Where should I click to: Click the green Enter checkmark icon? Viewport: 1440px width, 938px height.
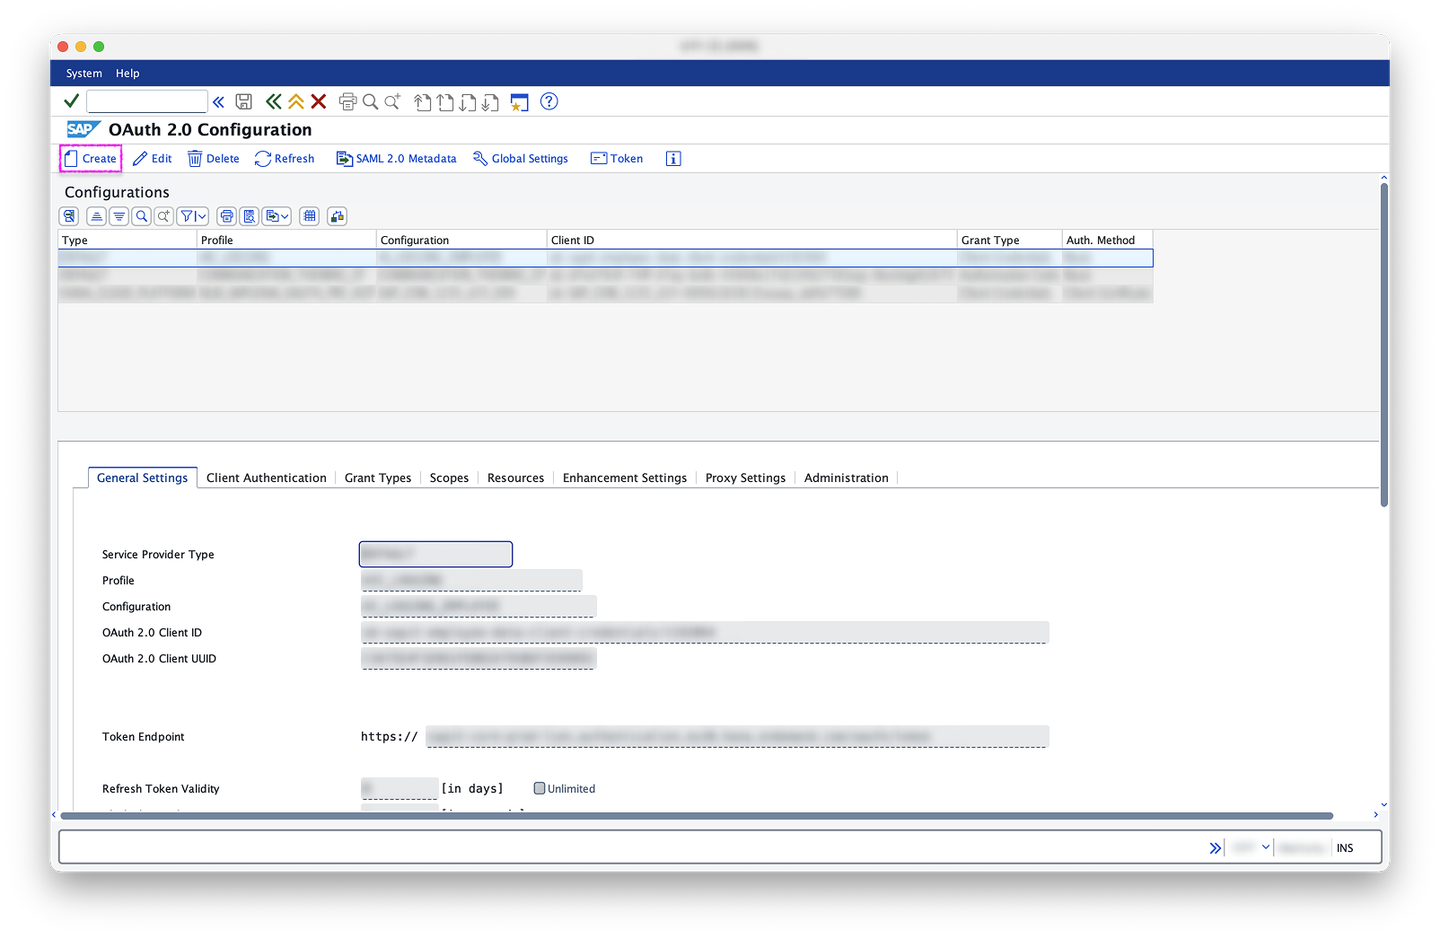coord(71,101)
